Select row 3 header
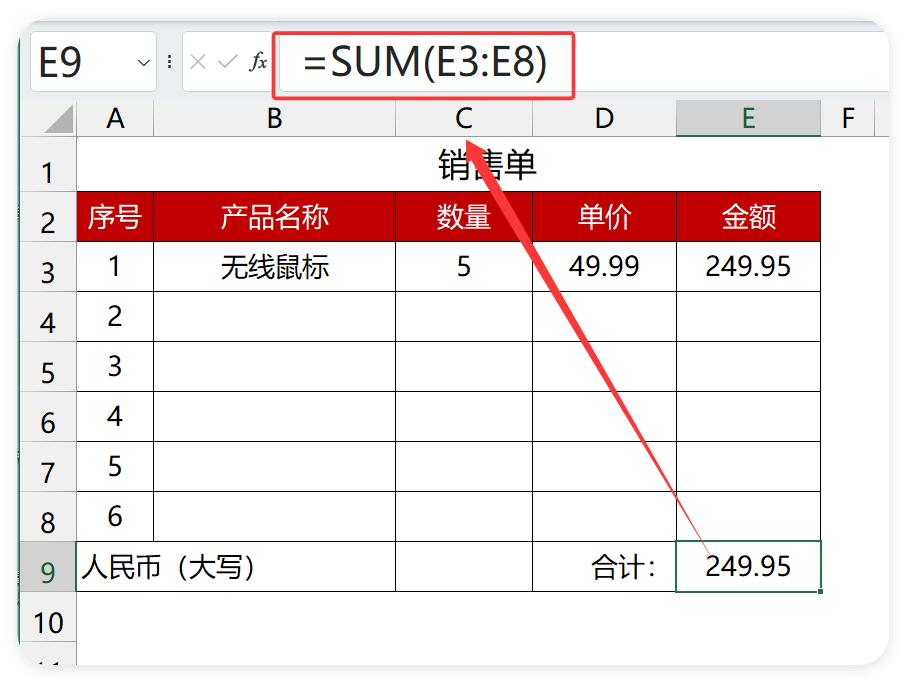Viewport: 906px width, 682px height. [48, 266]
